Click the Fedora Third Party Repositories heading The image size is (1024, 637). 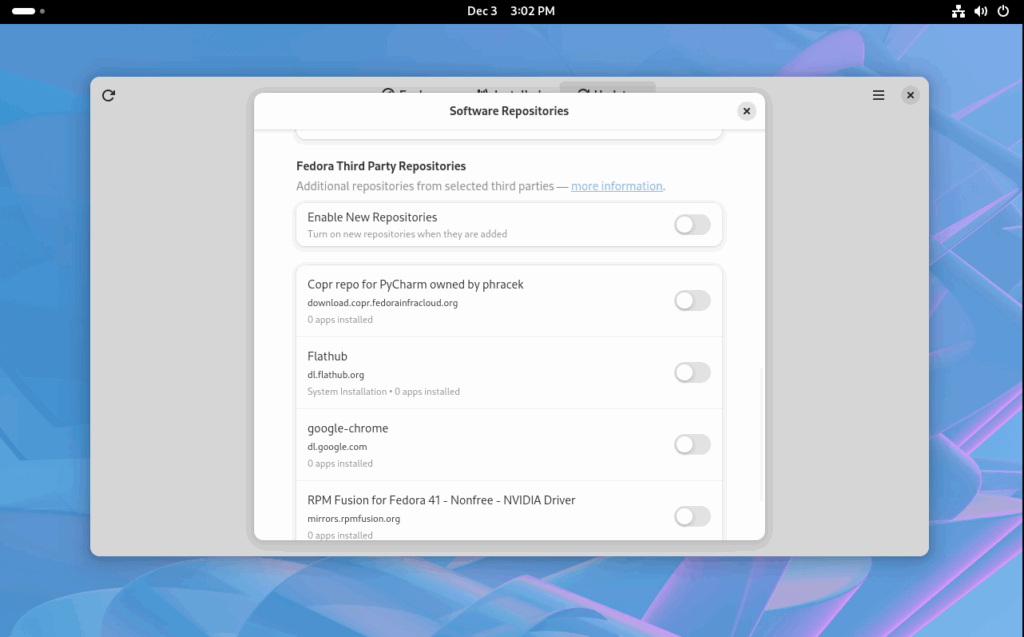(381, 166)
